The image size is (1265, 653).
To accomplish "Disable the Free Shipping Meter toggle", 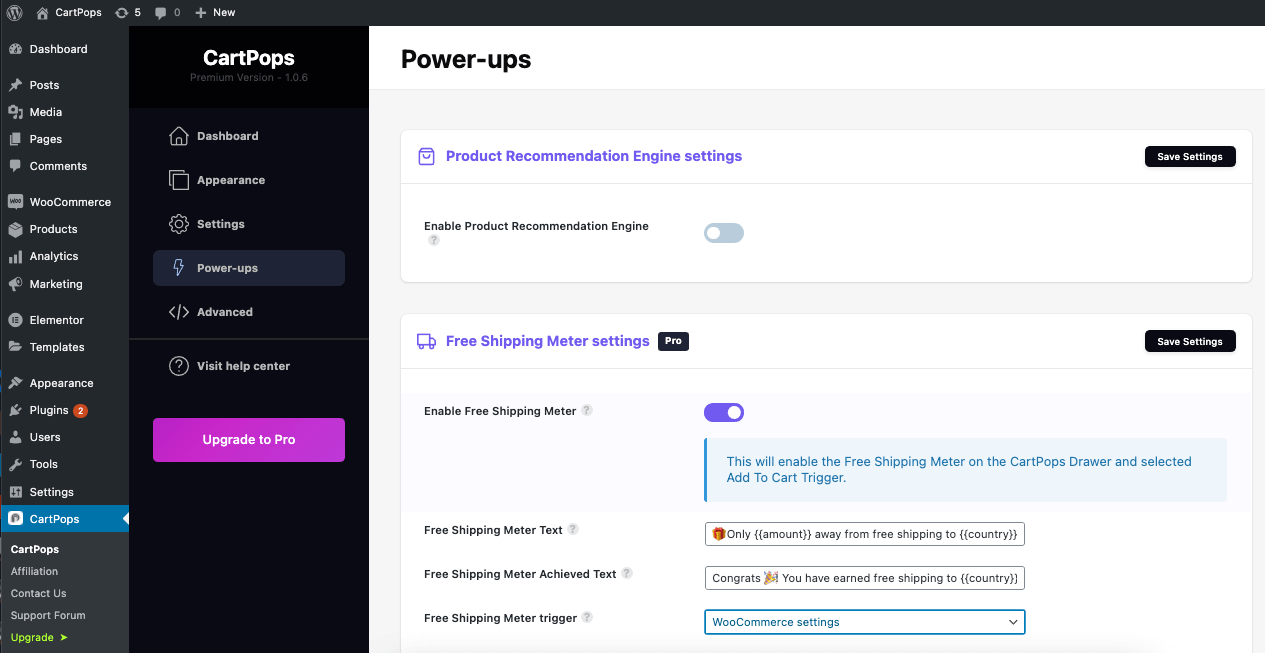I will [x=723, y=411].
